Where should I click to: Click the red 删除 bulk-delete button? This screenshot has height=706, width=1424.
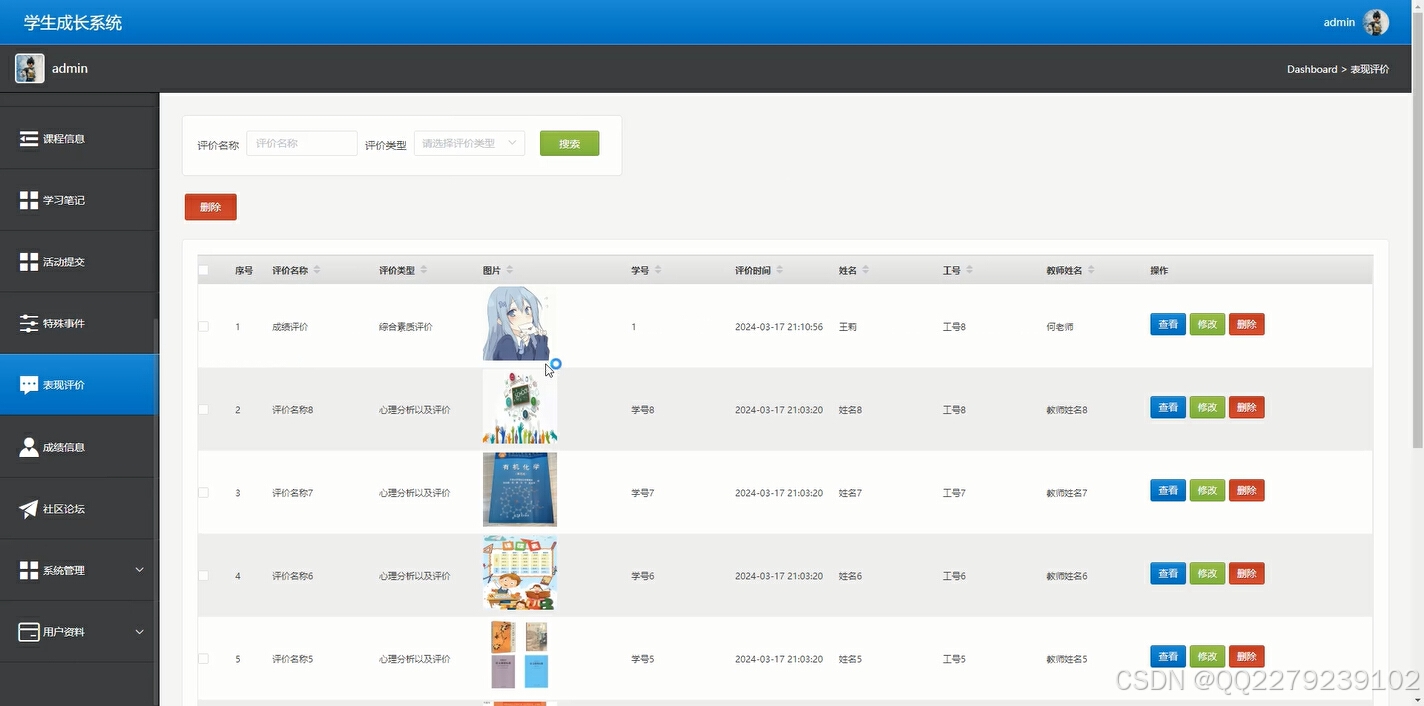[x=210, y=206]
